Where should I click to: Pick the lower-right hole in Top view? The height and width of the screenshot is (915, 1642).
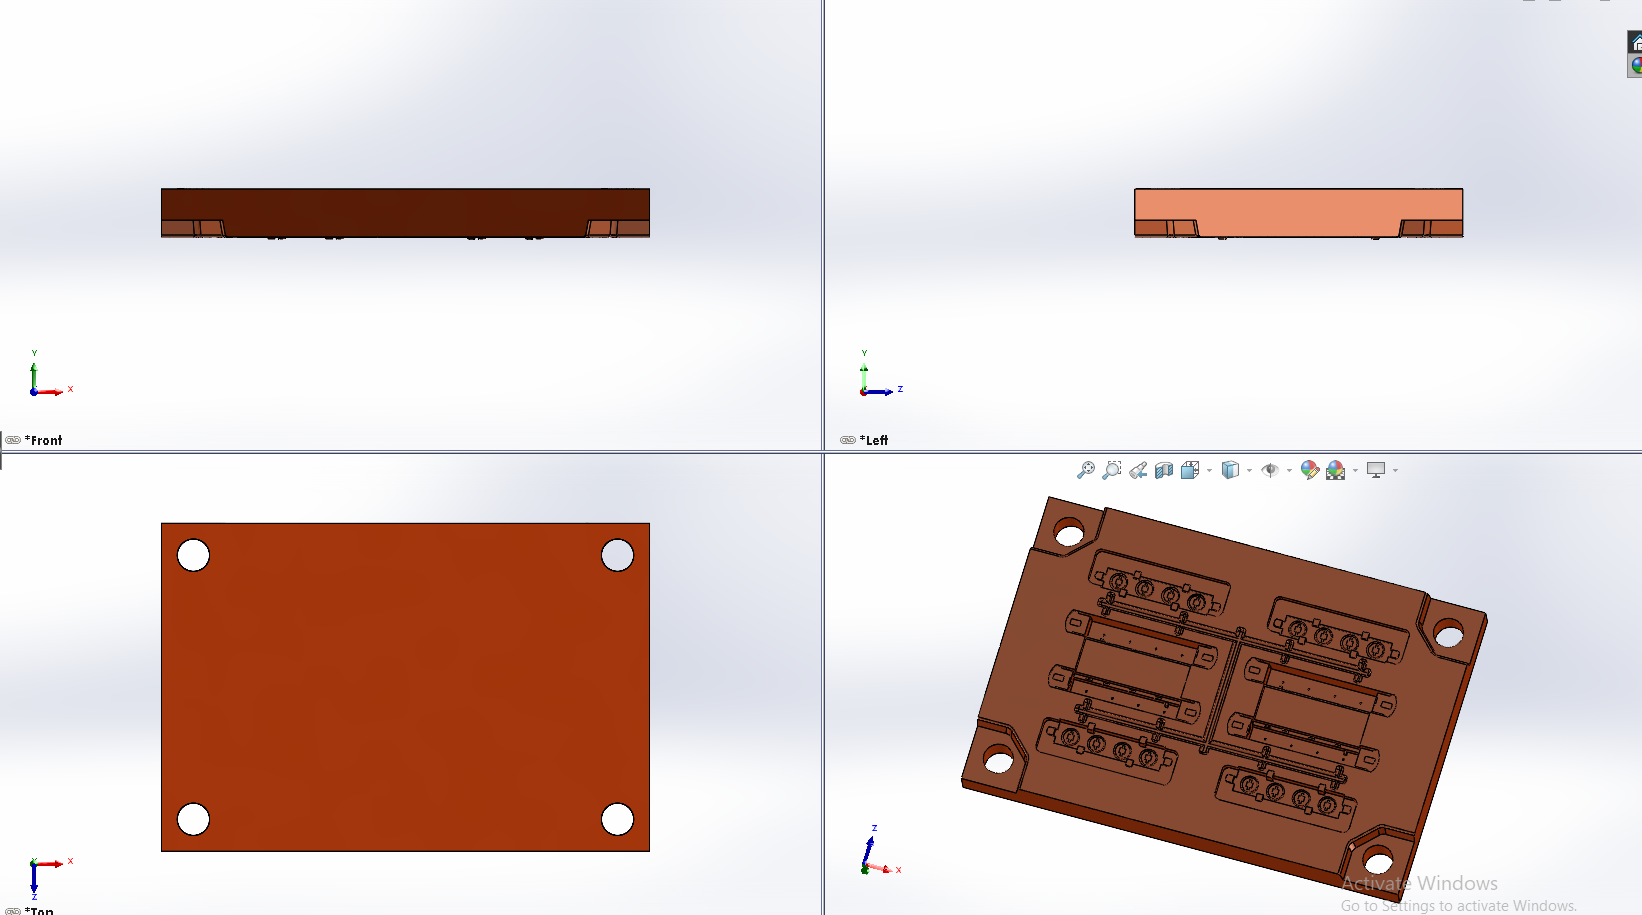(x=617, y=819)
